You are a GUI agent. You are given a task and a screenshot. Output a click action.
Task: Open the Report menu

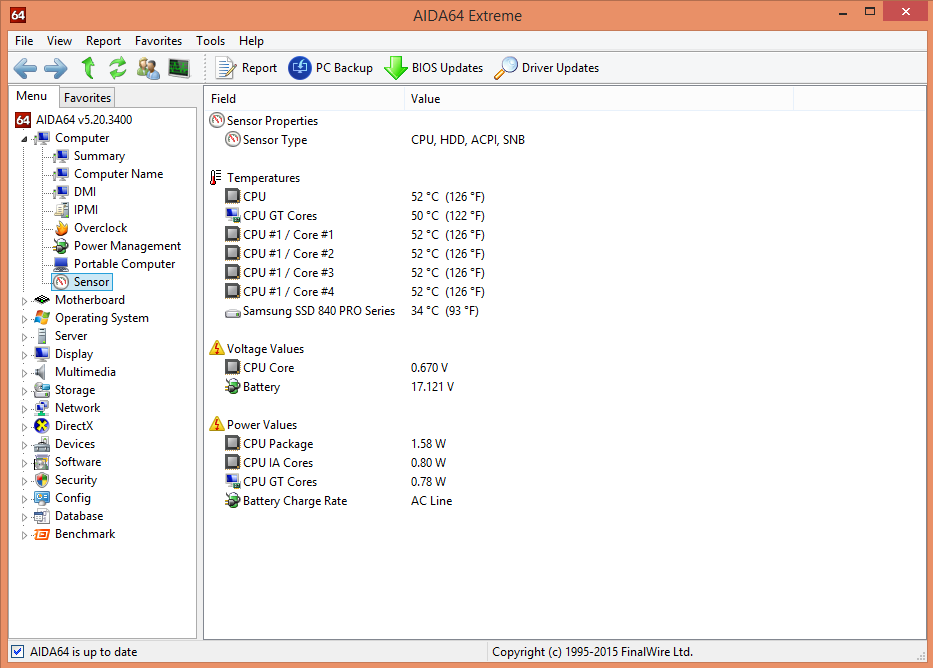[x=103, y=40]
